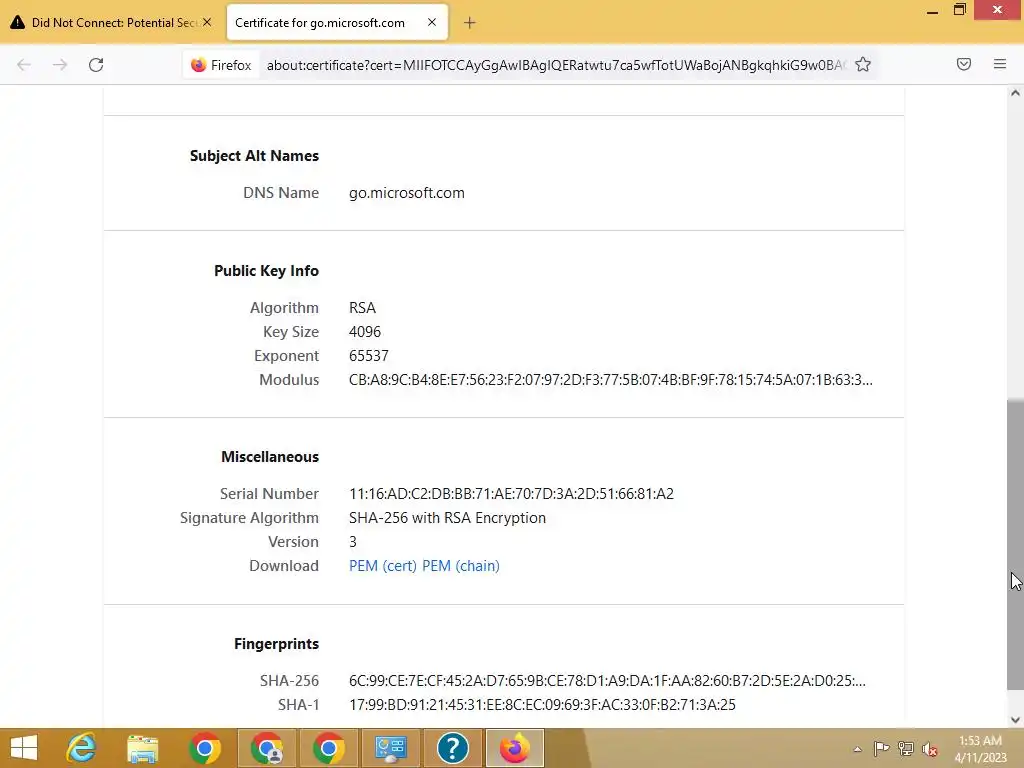1024x768 pixels.
Task: Show hidden system tray icons
Action: click(x=857, y=749)
